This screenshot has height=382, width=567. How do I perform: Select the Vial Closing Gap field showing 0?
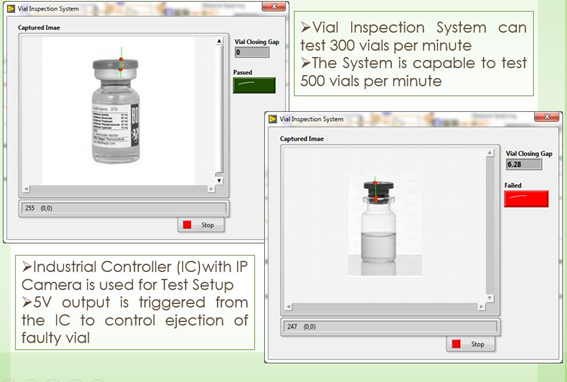click(x=252, y=52)
